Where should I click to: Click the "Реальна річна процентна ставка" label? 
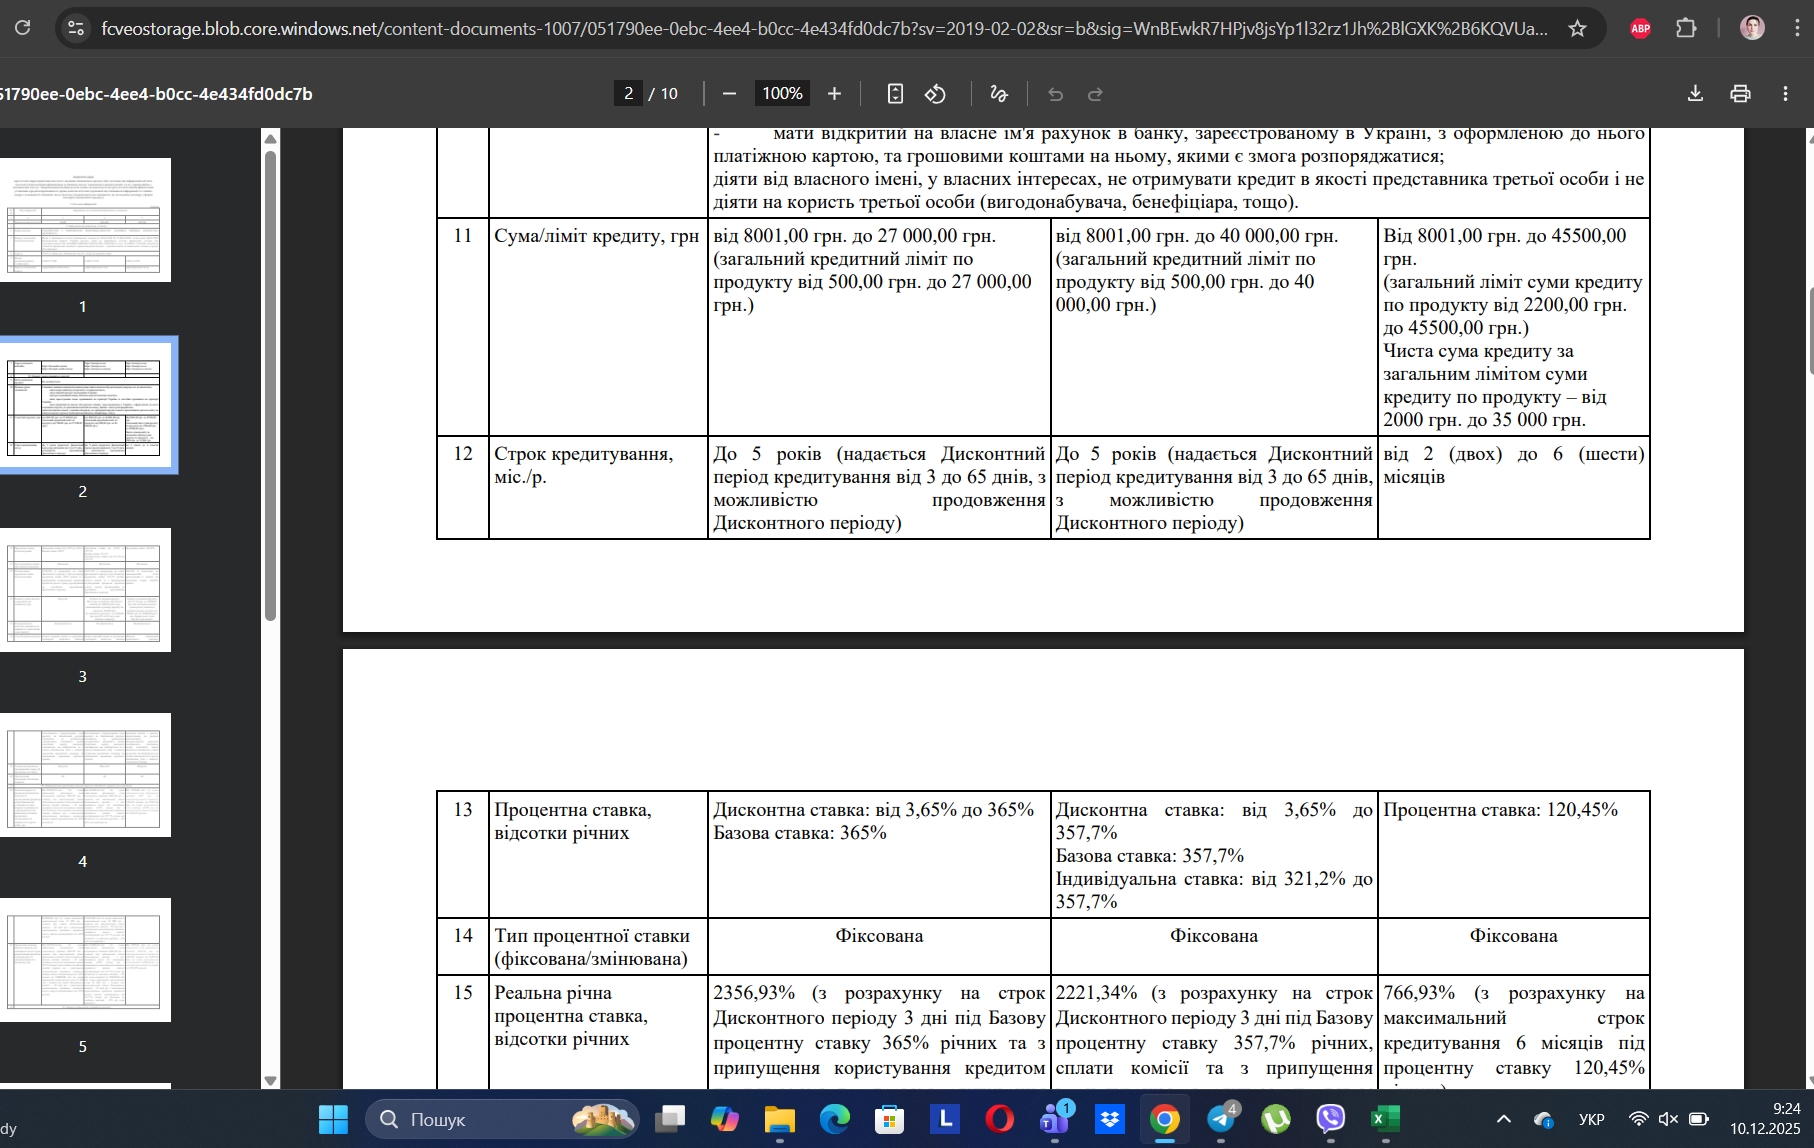[571, 1016]
